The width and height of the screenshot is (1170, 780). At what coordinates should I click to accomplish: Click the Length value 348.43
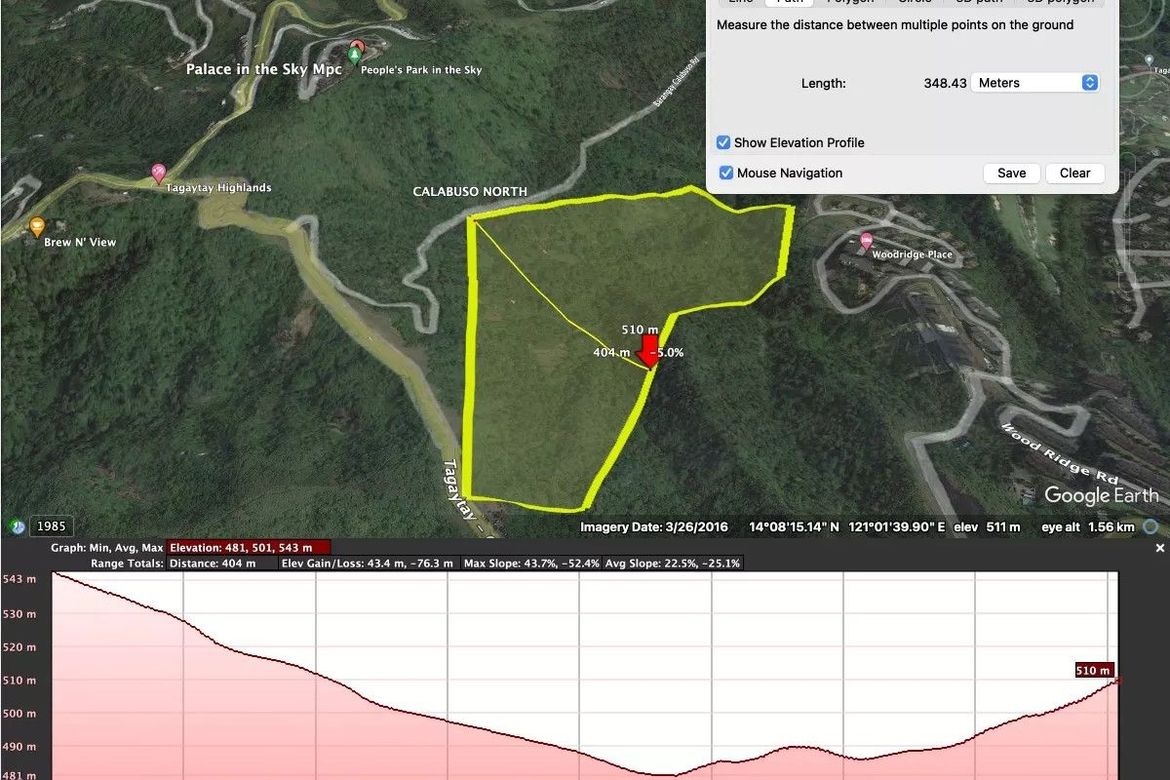pyautogui.click(x=945, y=84)
